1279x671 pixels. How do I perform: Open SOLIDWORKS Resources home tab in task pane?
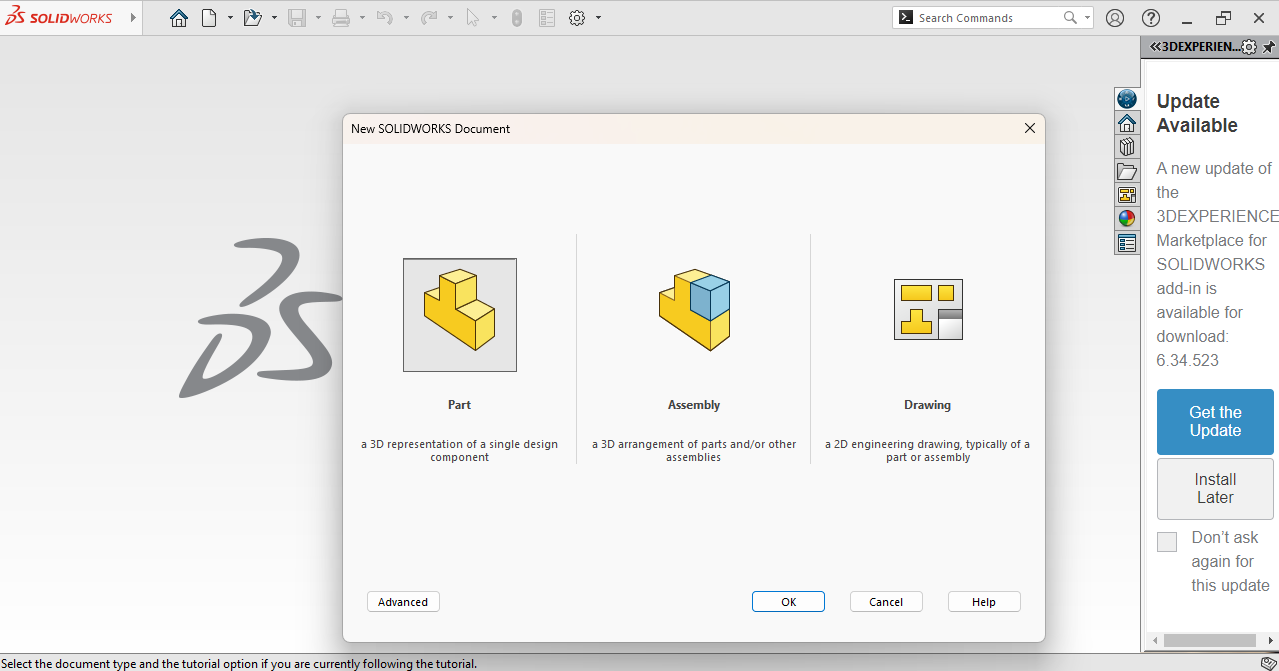[x=1127, y=123]
